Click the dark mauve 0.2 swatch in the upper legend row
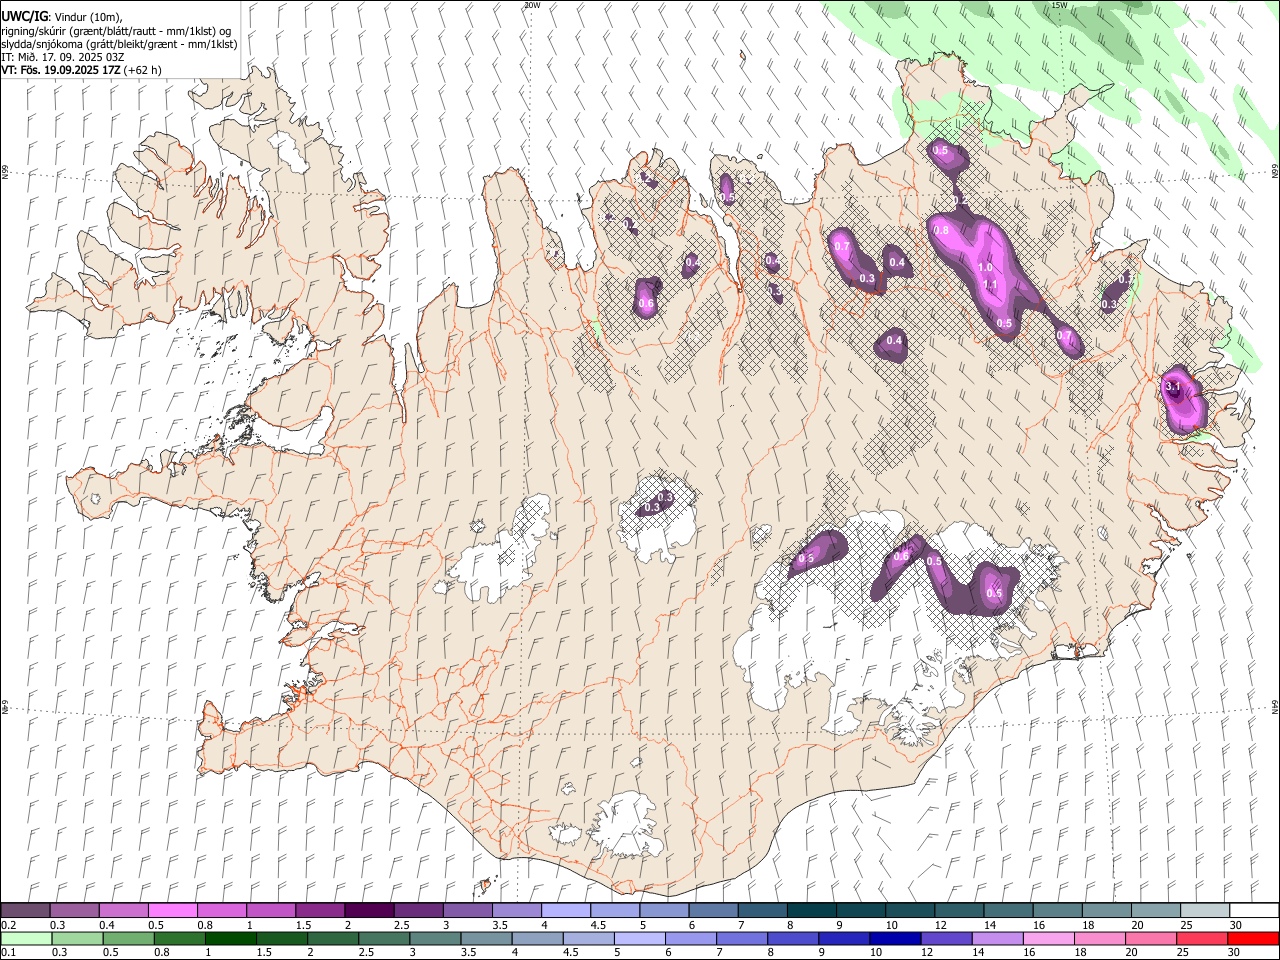 click(25, 911)
